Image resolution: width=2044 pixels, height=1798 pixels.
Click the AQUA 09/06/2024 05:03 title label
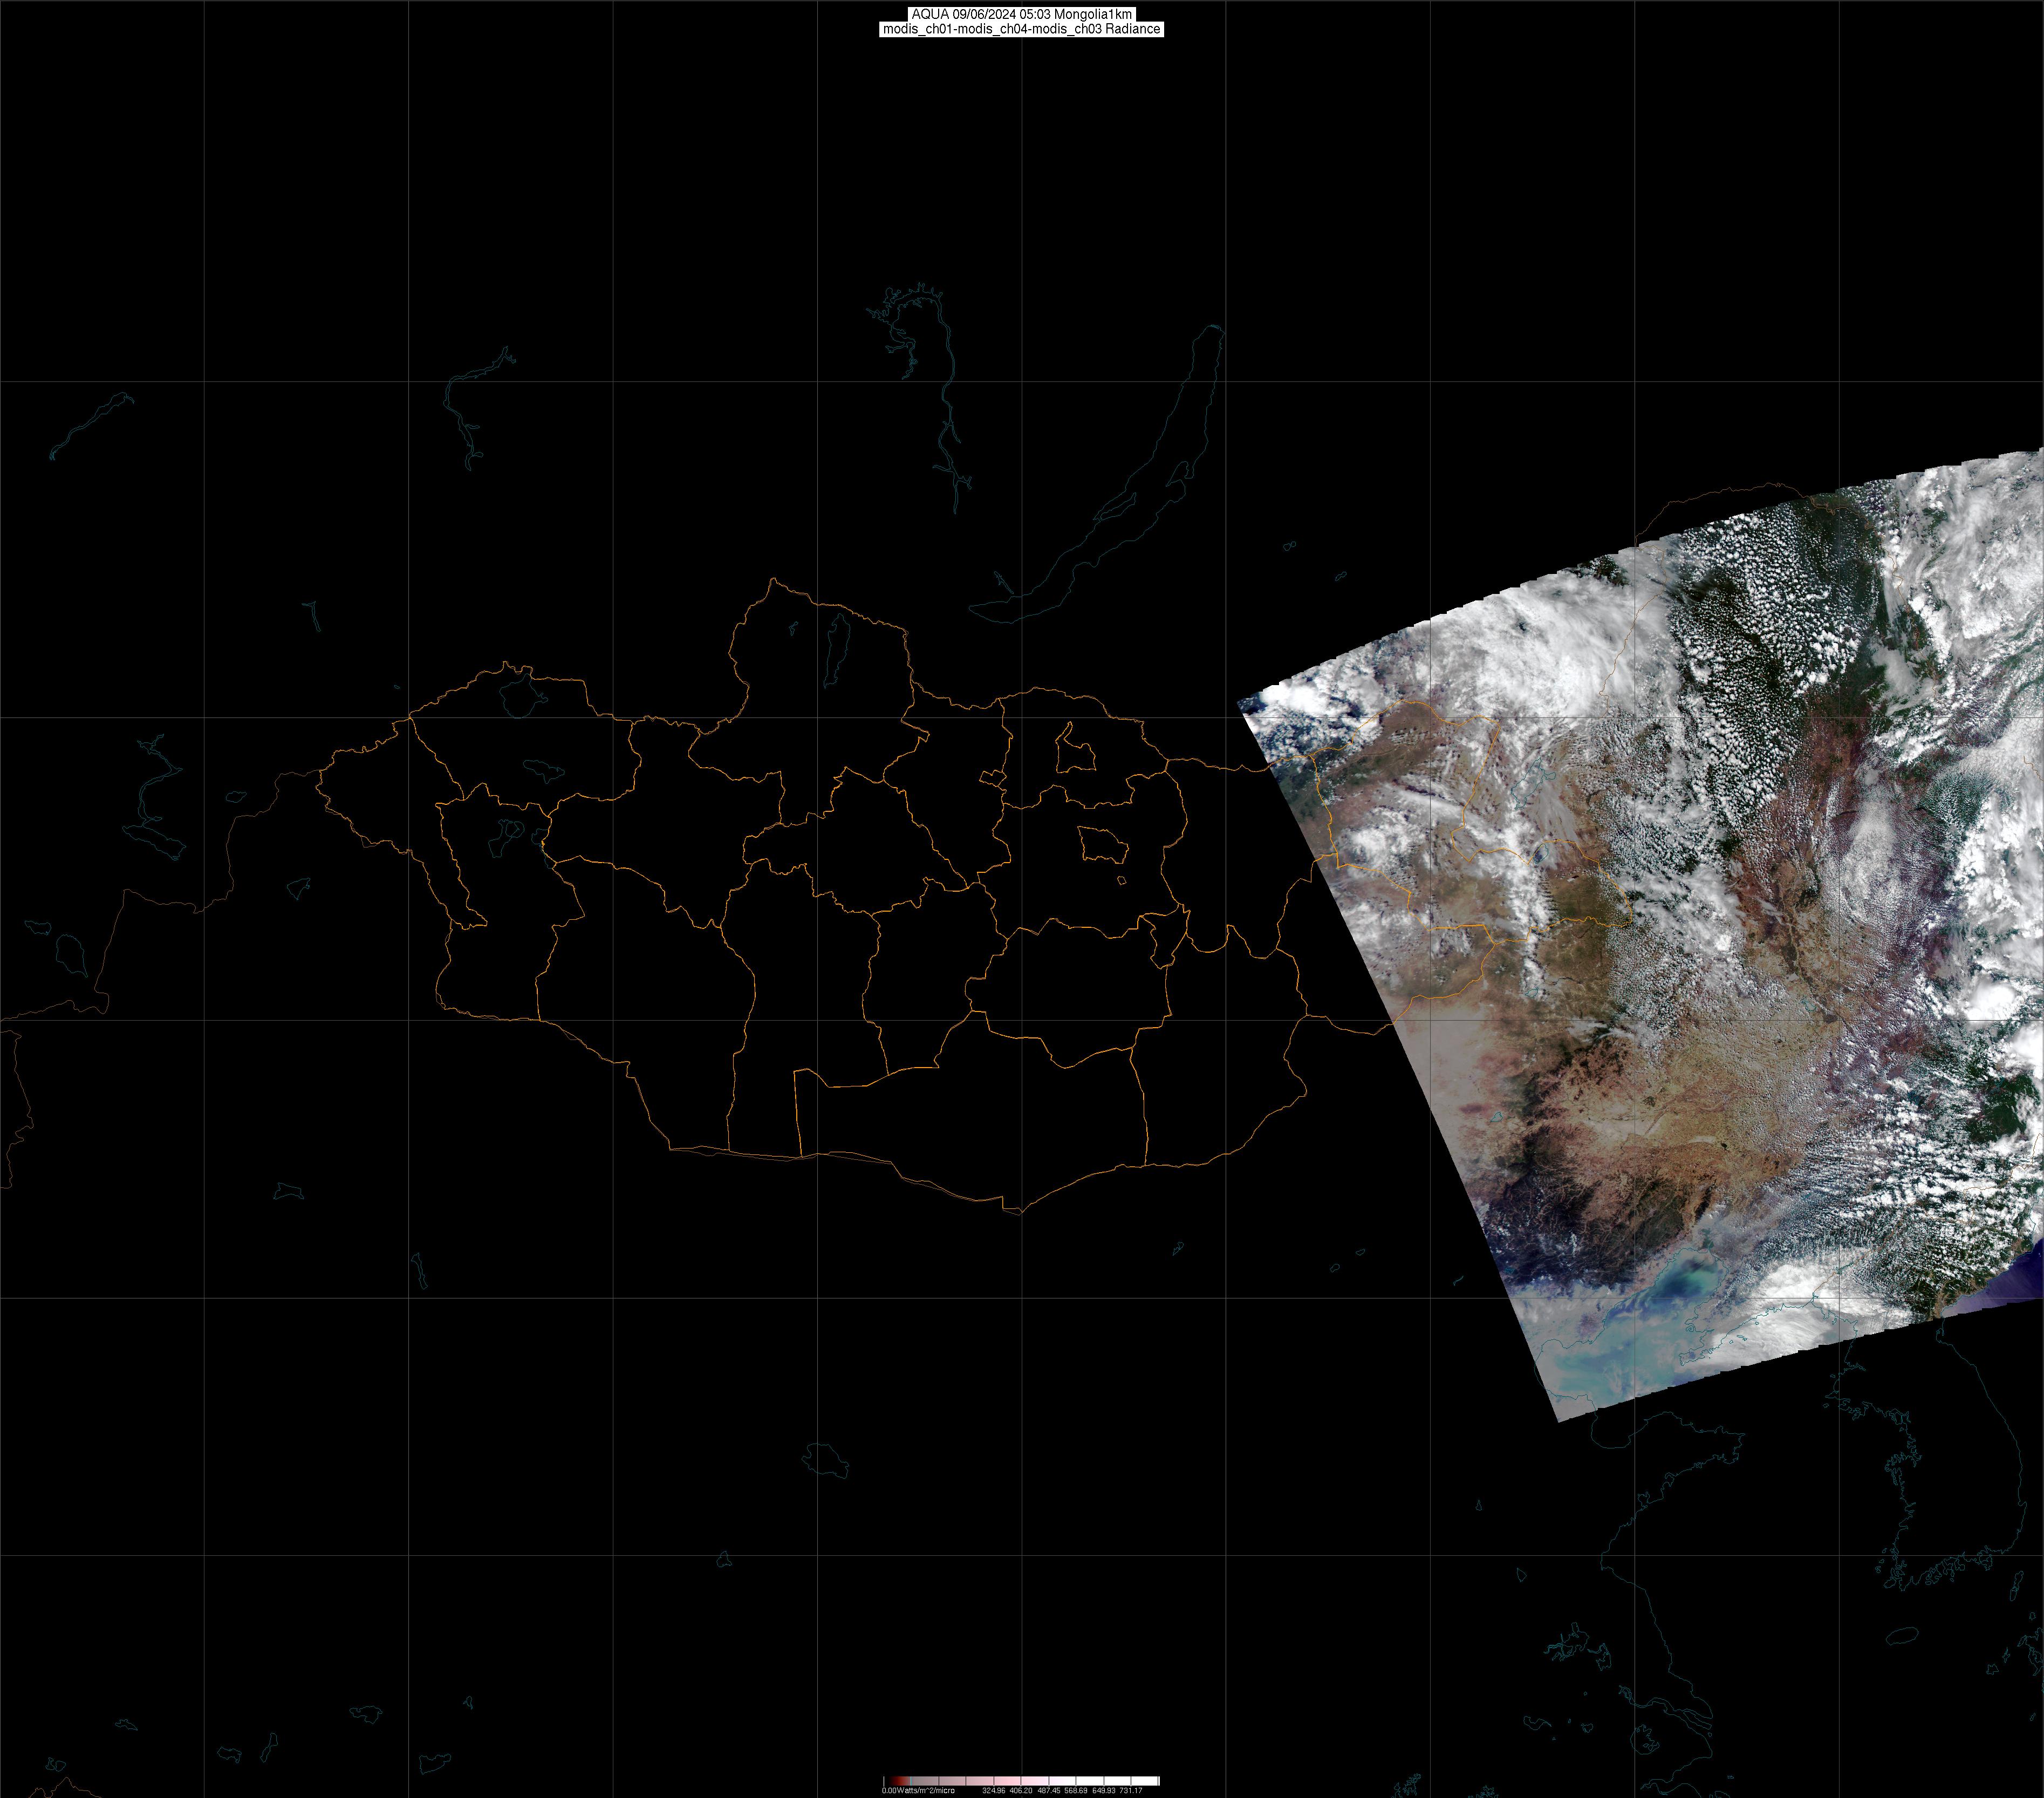pyautogui.click(x=1021, y=14)
